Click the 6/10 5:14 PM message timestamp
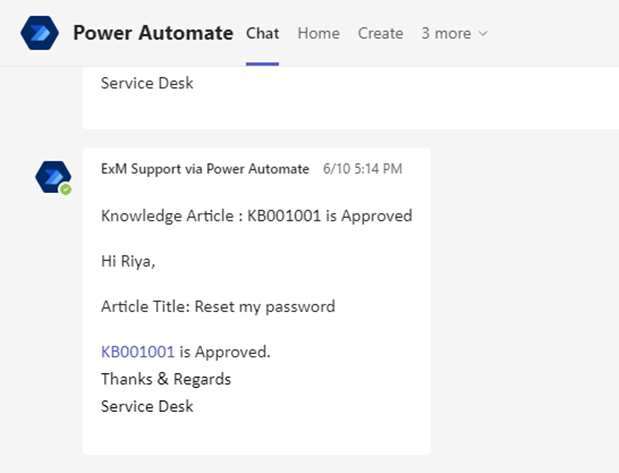The height and width of the screenshot is (473, 619). click(362, 169)
